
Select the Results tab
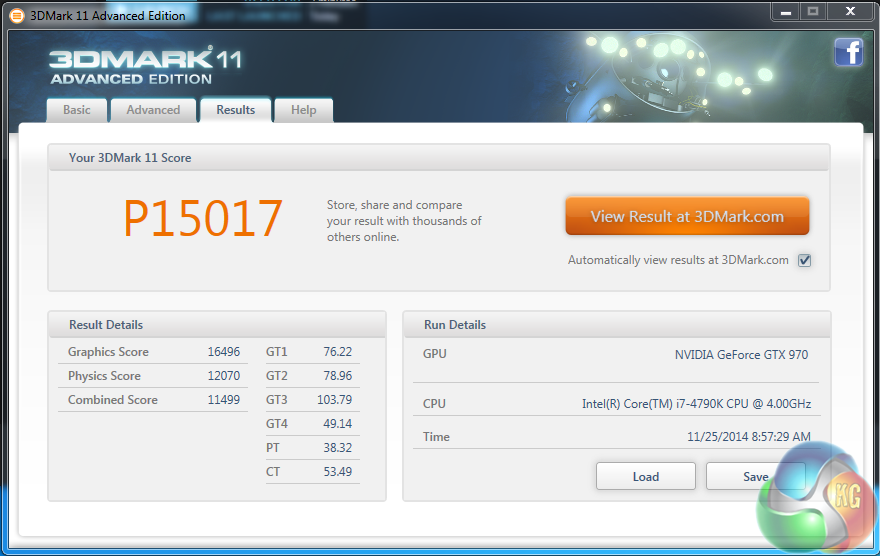coord(236,110)
